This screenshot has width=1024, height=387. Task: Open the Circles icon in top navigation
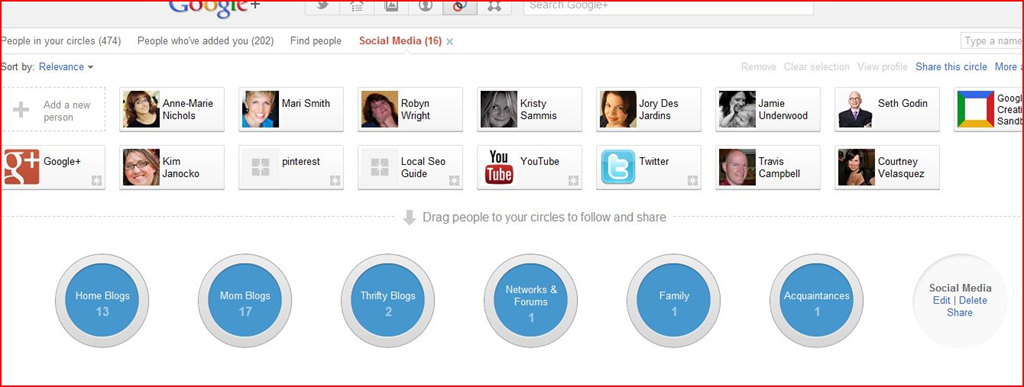[460, 7]
